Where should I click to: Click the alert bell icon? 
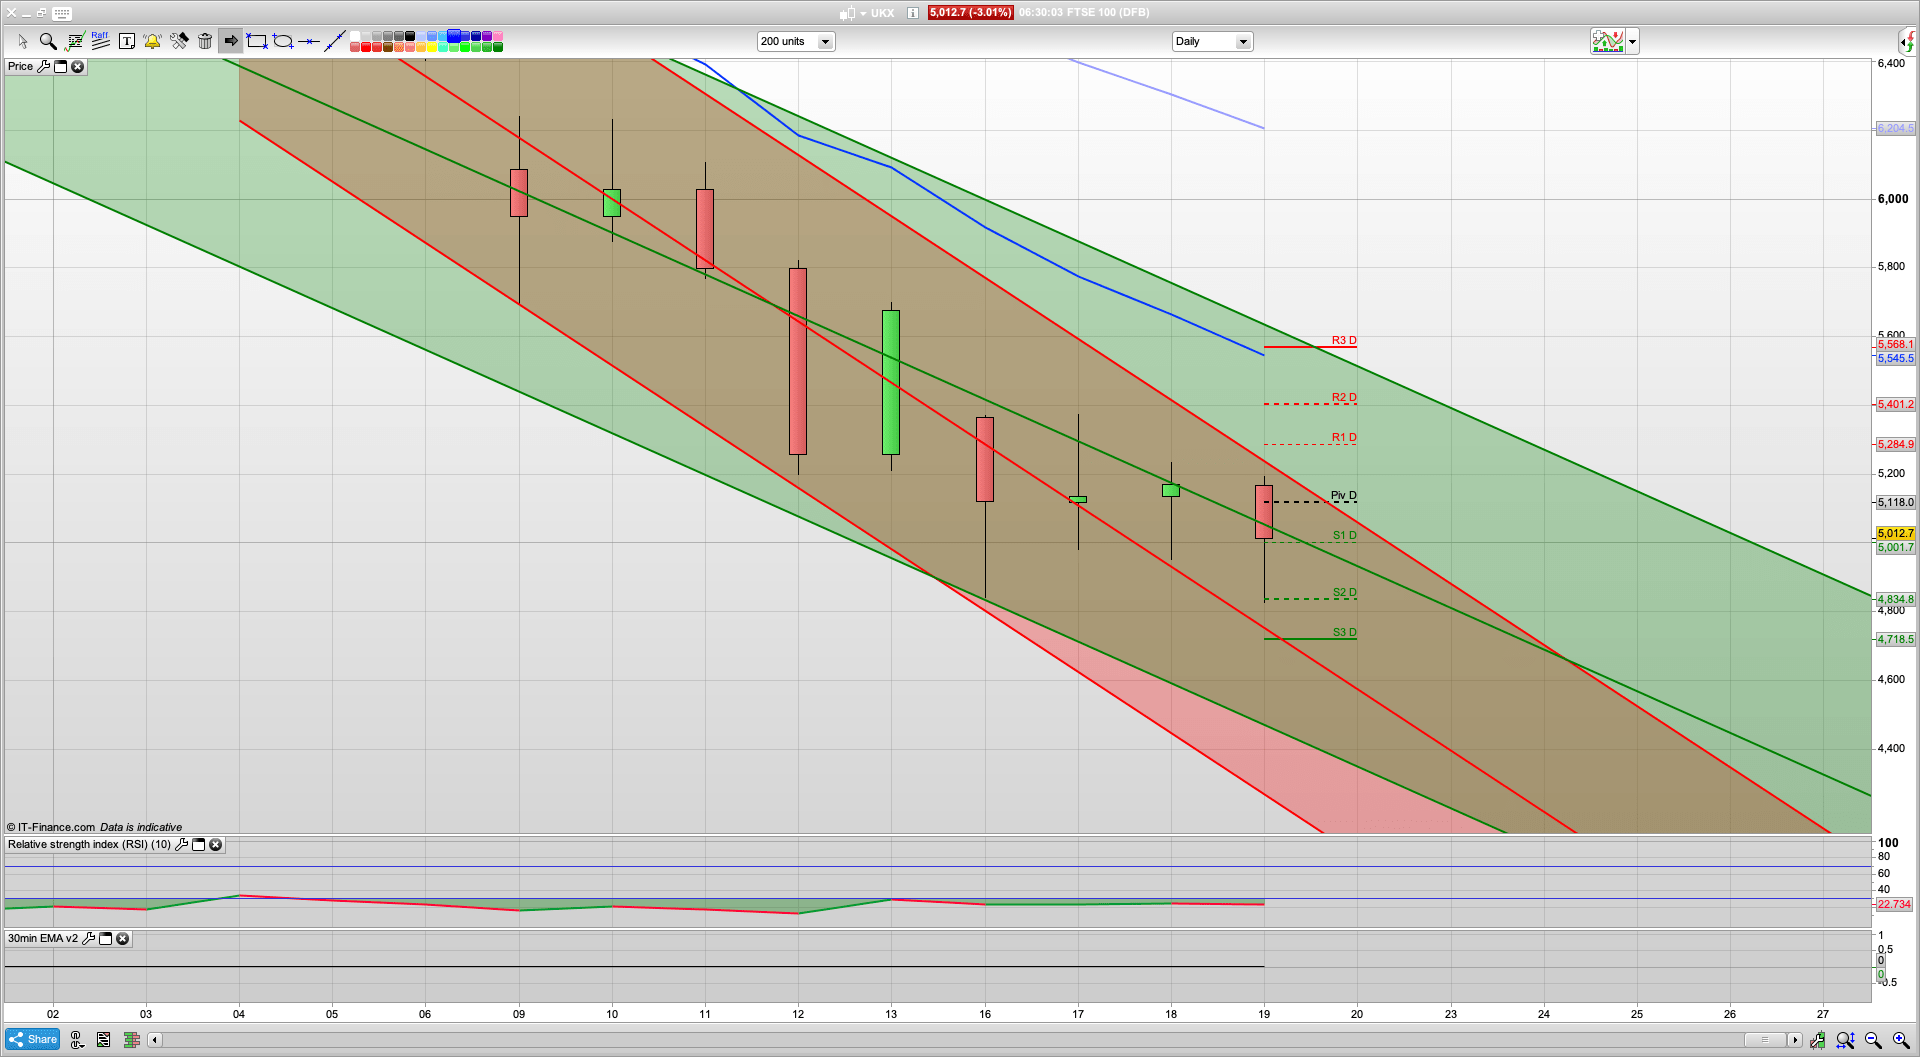[152, 41]
